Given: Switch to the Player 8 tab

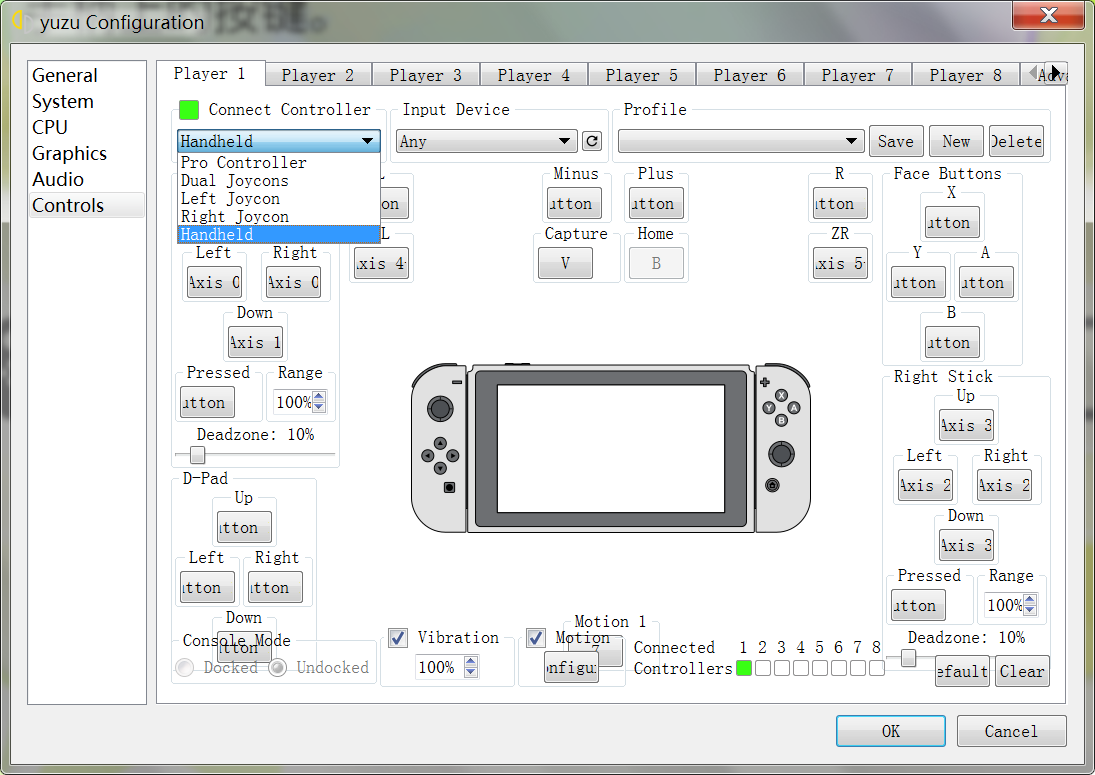Looking at the screenshot, I should (966, 75).
